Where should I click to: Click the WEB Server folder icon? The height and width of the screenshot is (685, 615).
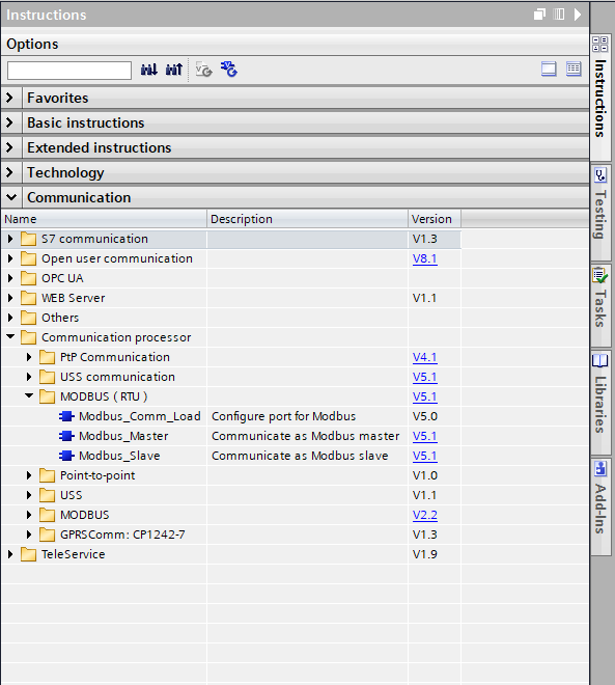click(28, 298)
